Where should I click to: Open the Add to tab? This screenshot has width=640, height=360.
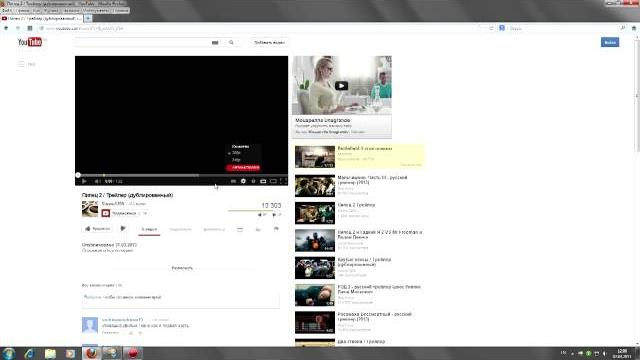click(x=214, y=229)
